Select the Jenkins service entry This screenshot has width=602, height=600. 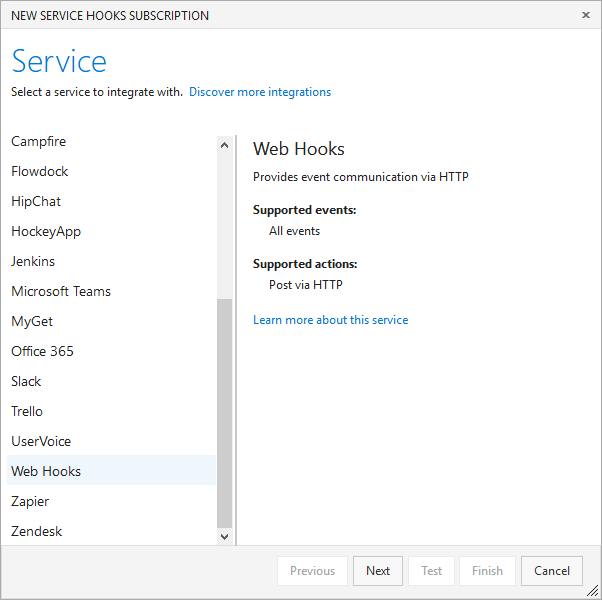click(x=33, y=262)
